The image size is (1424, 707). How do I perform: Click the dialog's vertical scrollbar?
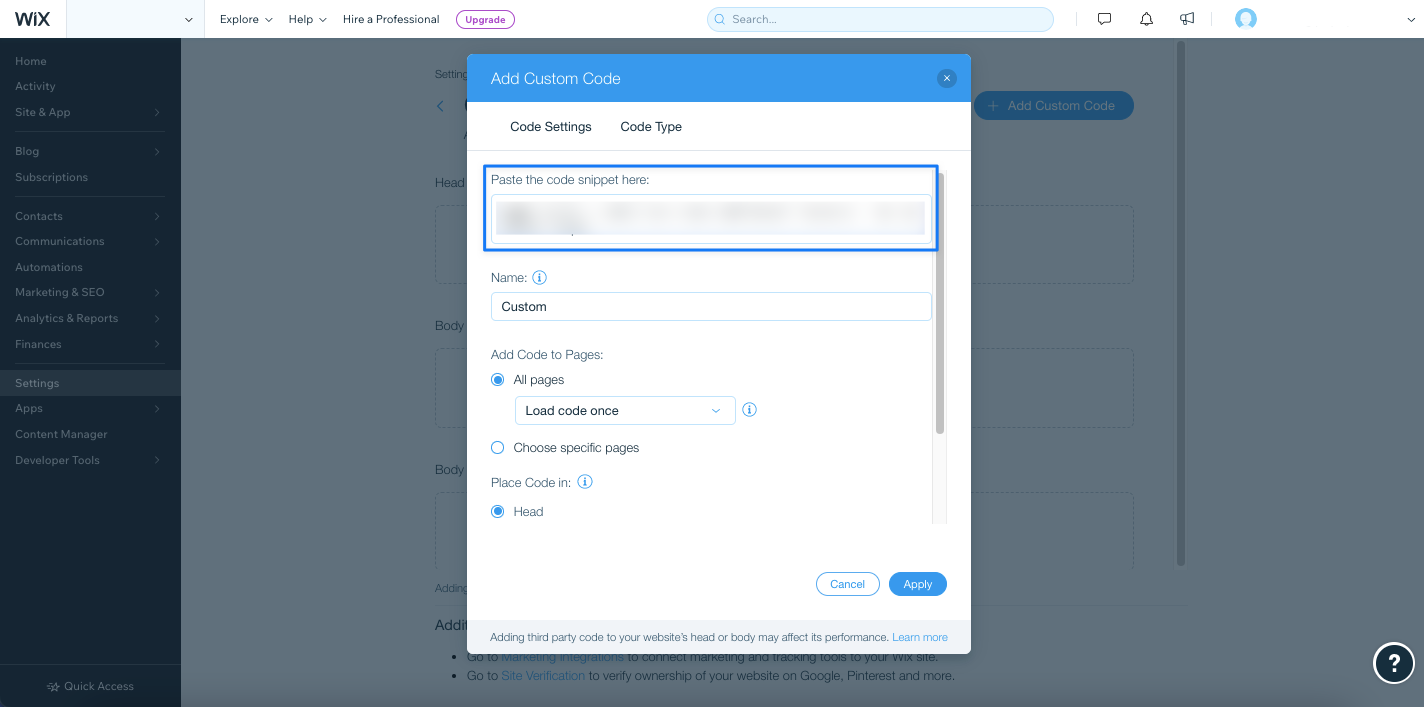pos(940,304)
